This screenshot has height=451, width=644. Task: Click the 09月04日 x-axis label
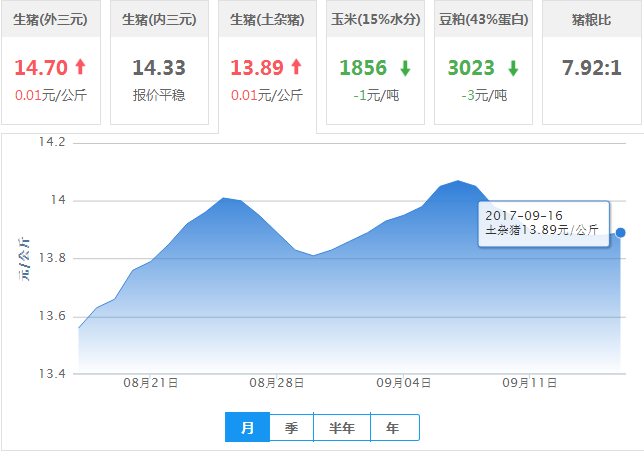coord(404,384)
